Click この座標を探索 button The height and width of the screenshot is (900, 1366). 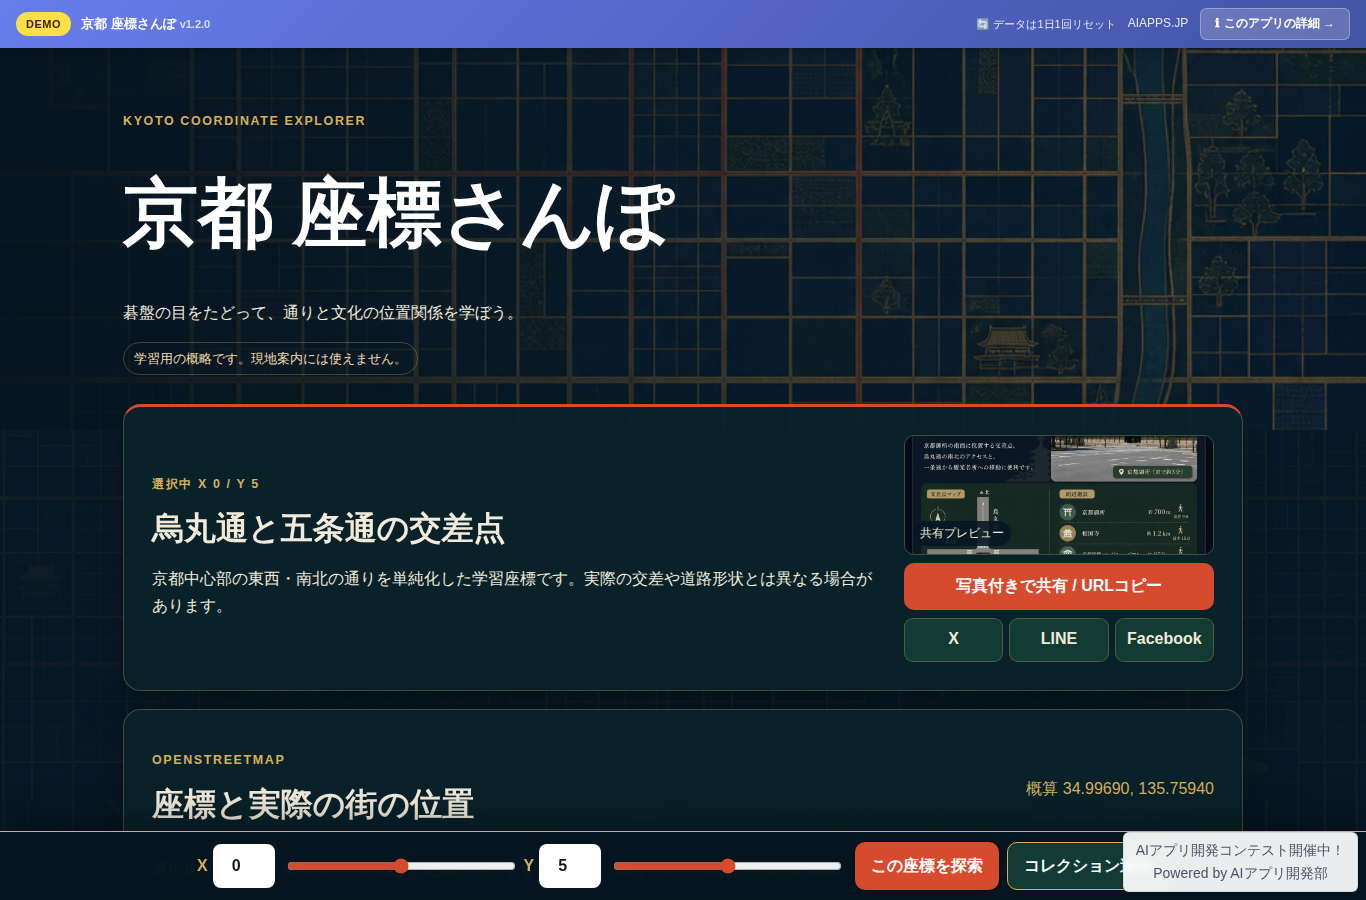(927, 866)
